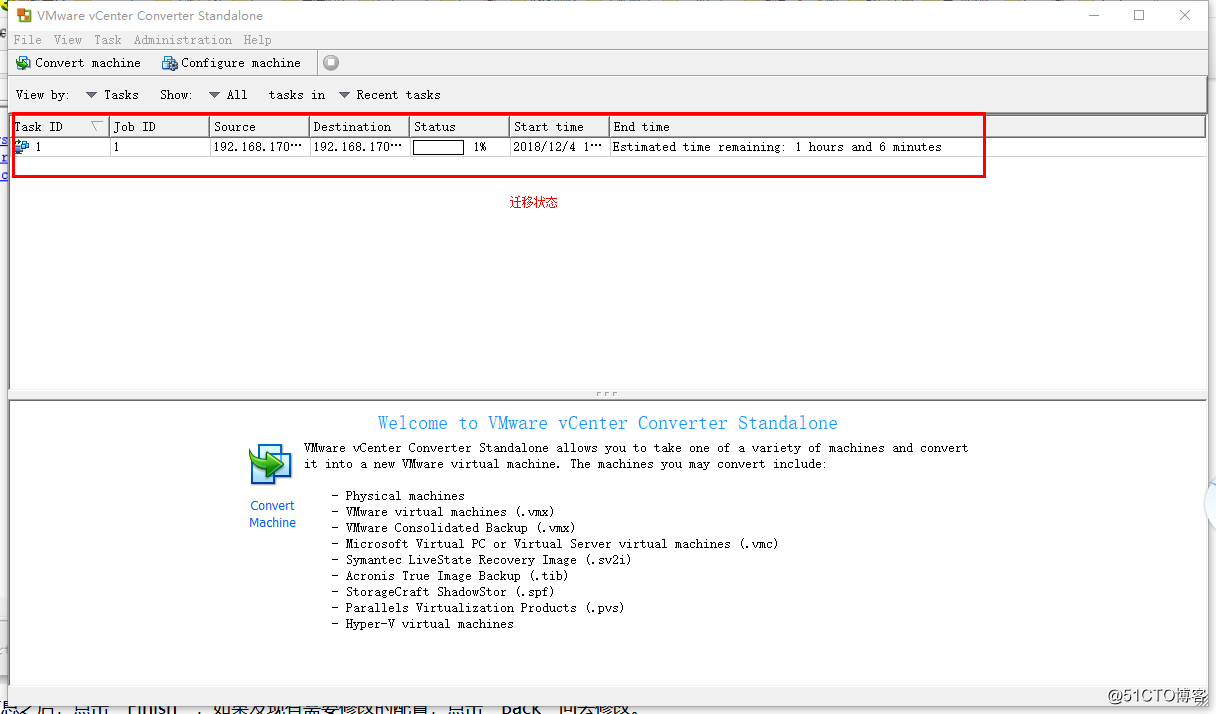Screen dimensions: 1216x714
Task: Sort by the Job ID column header
Action: tap(160, 127)
